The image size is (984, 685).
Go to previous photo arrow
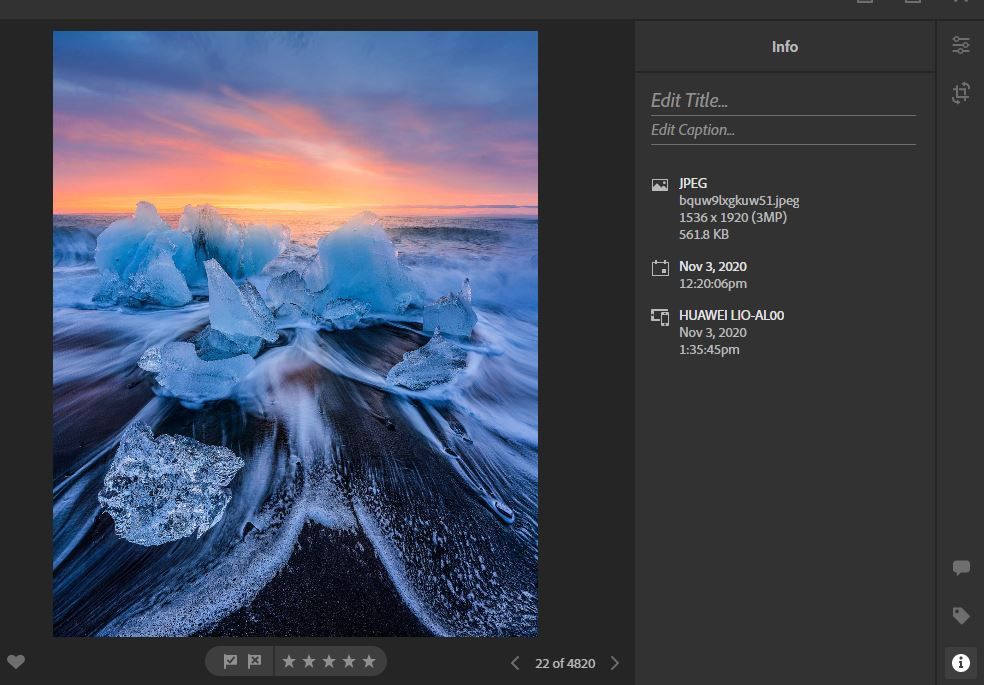point(515,663)
